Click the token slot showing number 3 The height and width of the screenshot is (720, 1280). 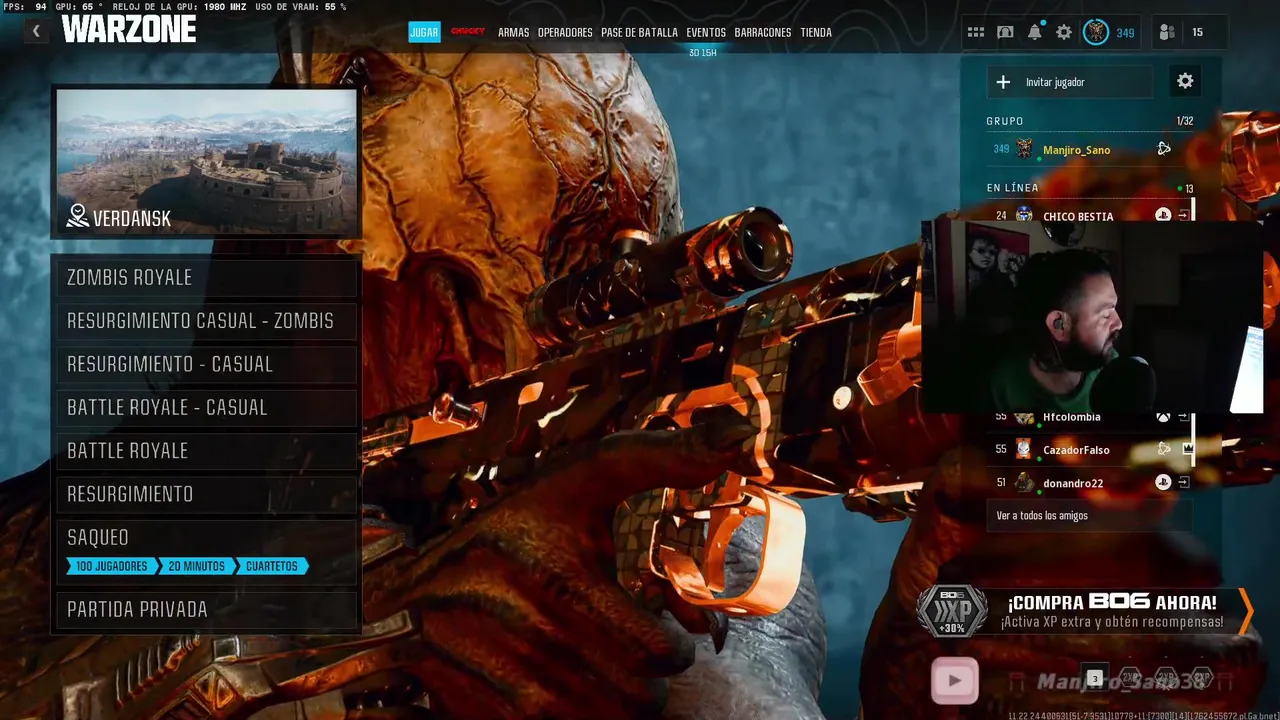point(1095,678)
